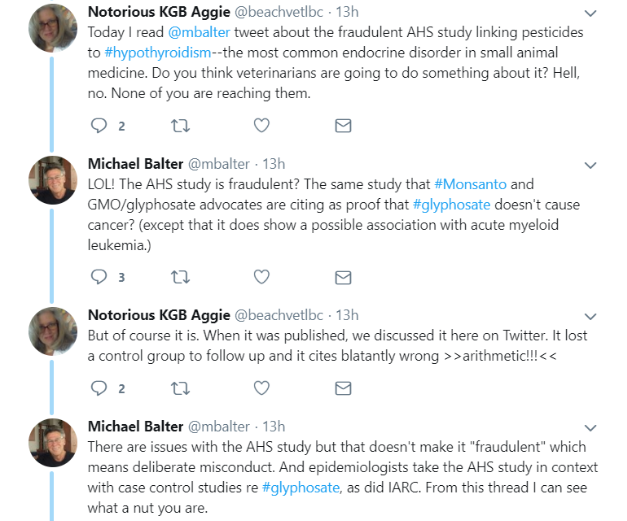
Task: Retweet the tweet about wrong arithmetic
Action: [x=181, y=388]
